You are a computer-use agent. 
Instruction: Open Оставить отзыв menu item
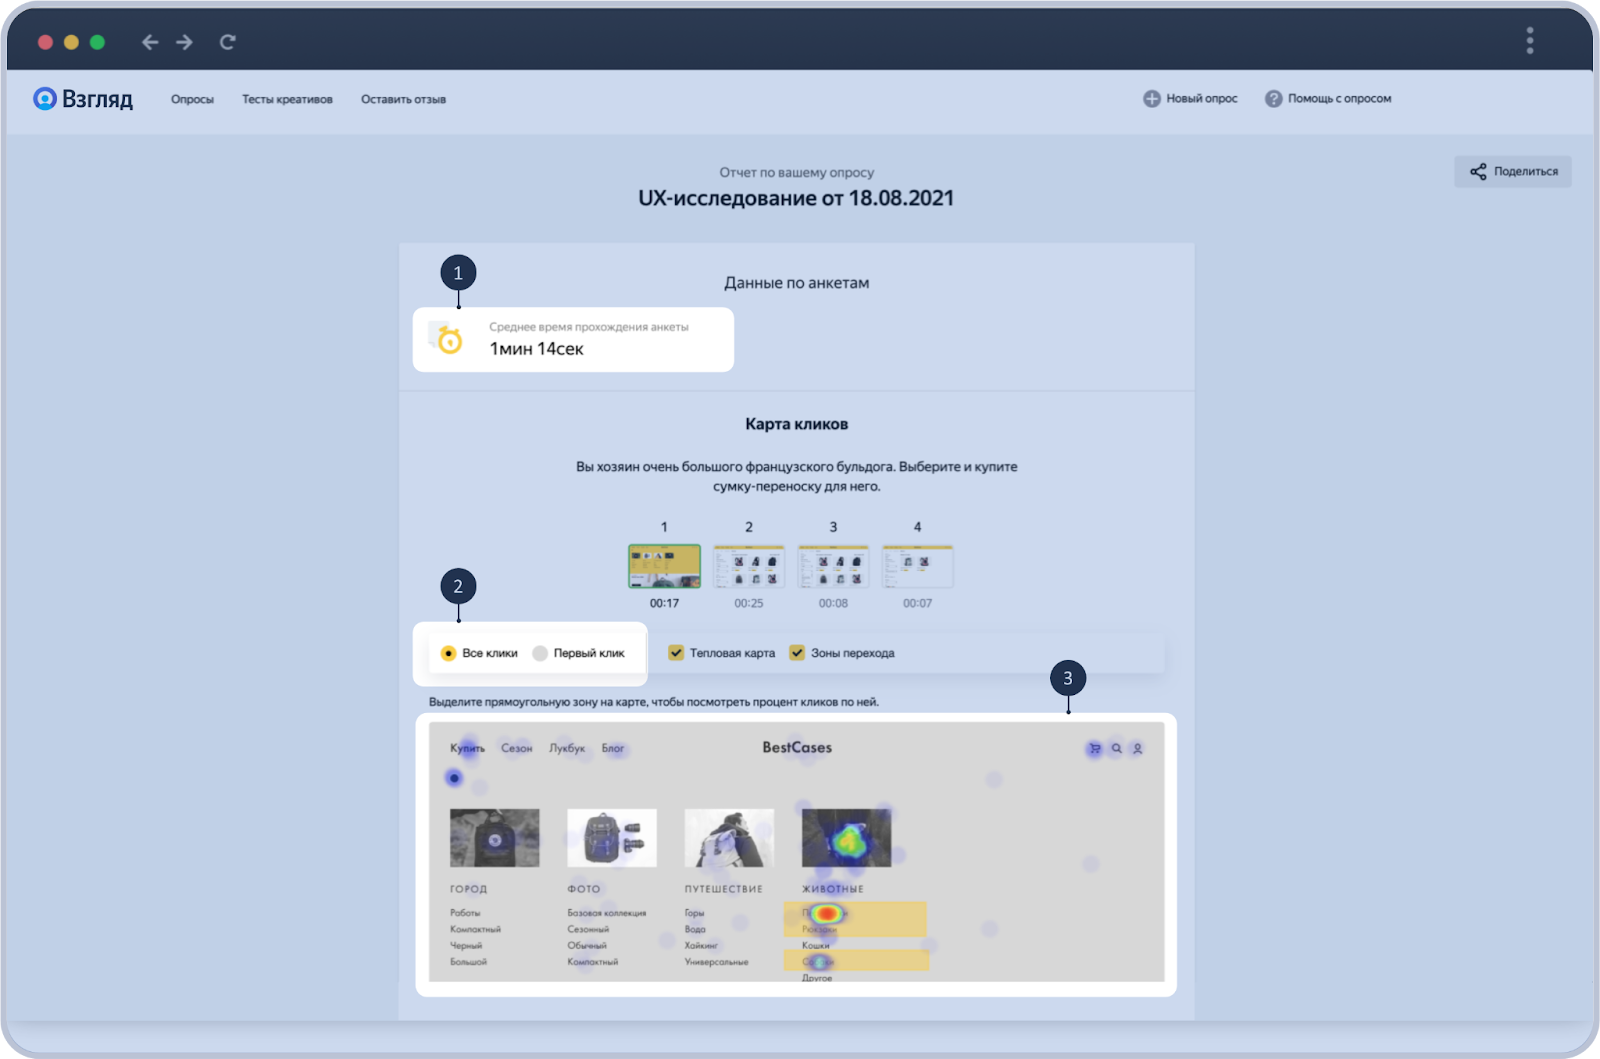(x=403, y=99)
